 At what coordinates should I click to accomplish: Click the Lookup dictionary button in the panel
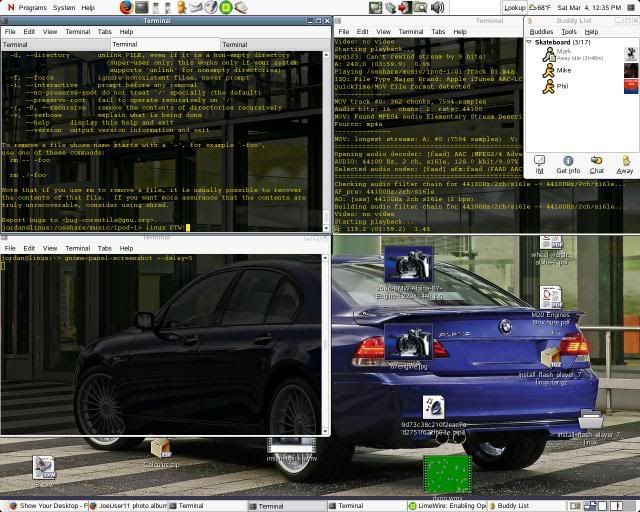pyautogui.click(x=514, y=7)
